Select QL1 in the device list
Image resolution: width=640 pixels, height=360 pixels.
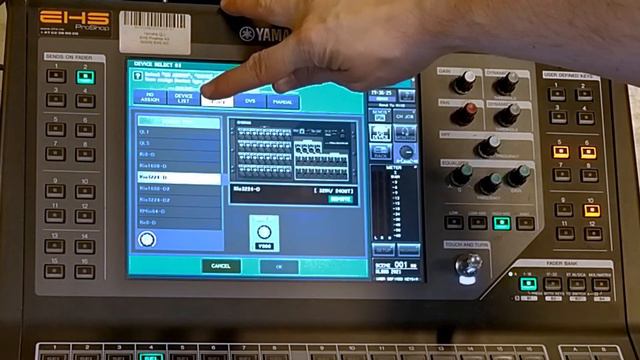point(180,132)
